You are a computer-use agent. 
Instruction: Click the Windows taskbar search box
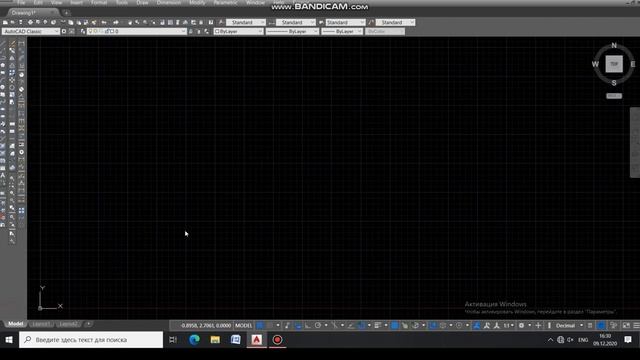tap(91, 340)
